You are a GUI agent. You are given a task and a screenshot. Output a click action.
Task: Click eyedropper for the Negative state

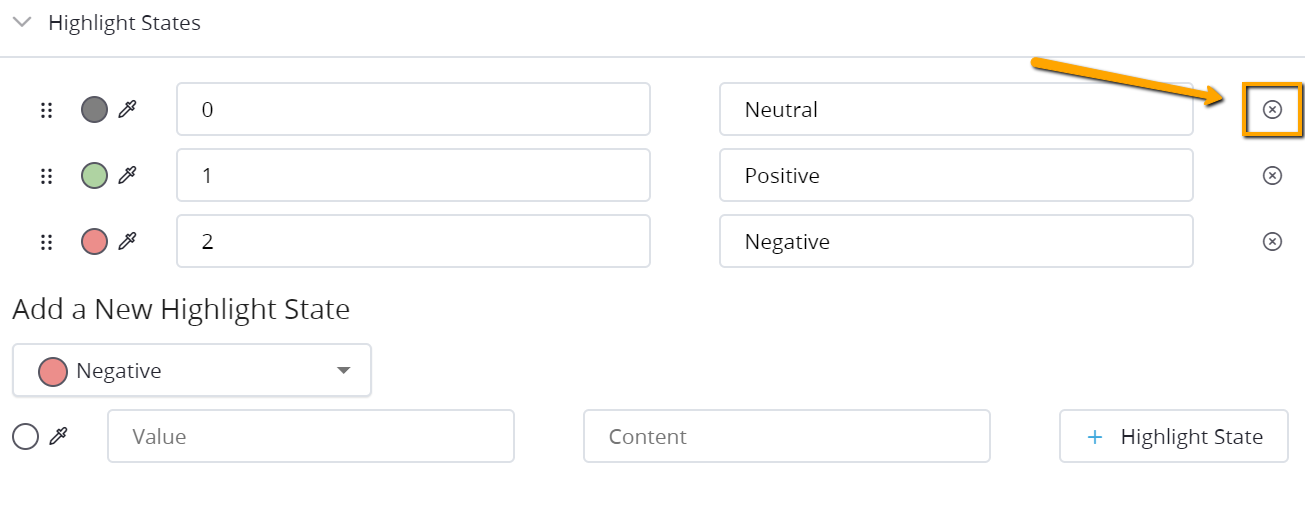click(x=127, y=242)
